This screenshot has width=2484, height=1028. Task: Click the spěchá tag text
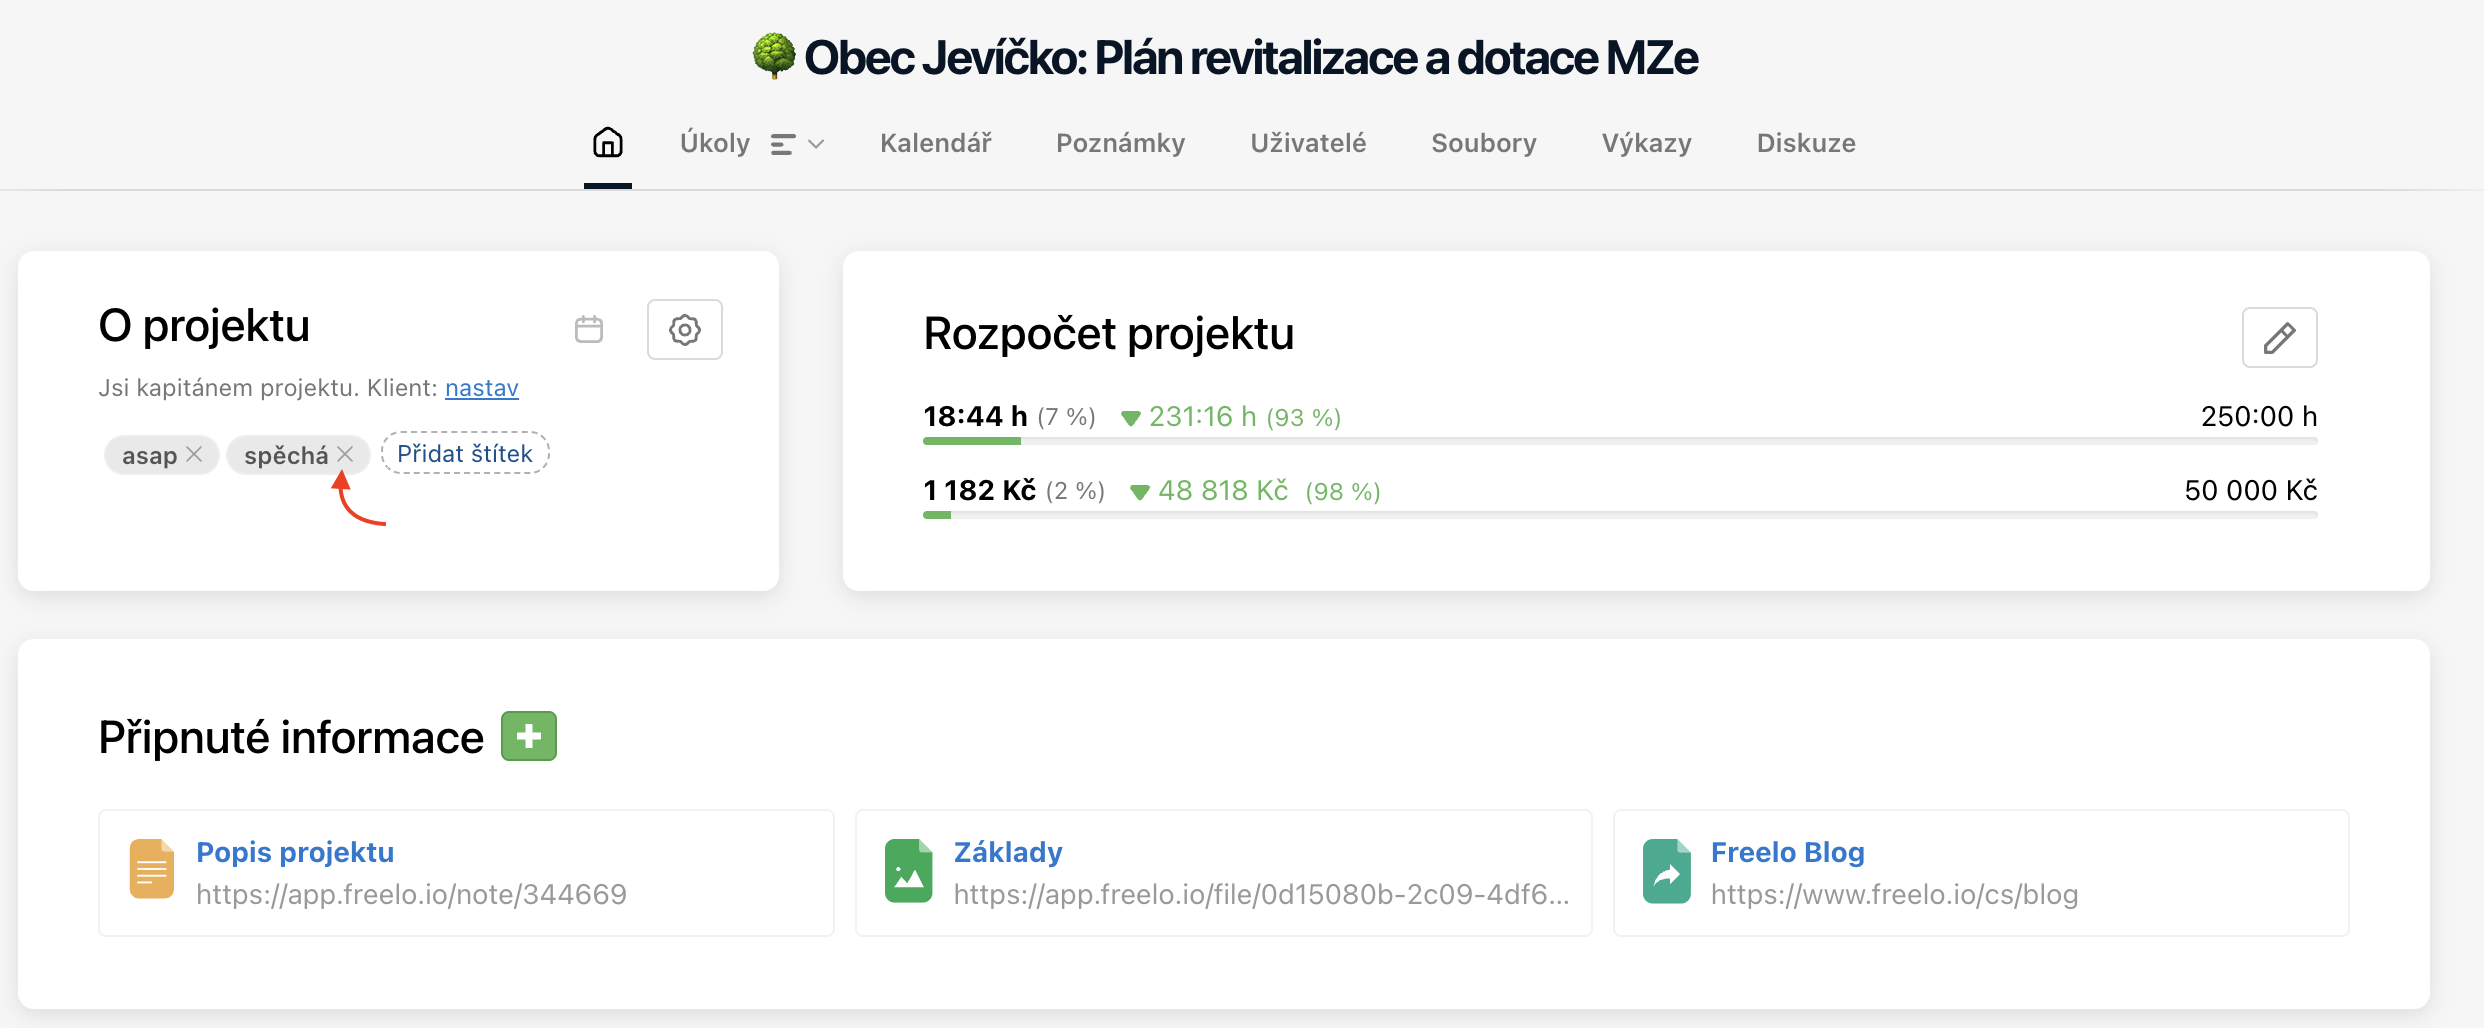[286, 455]
